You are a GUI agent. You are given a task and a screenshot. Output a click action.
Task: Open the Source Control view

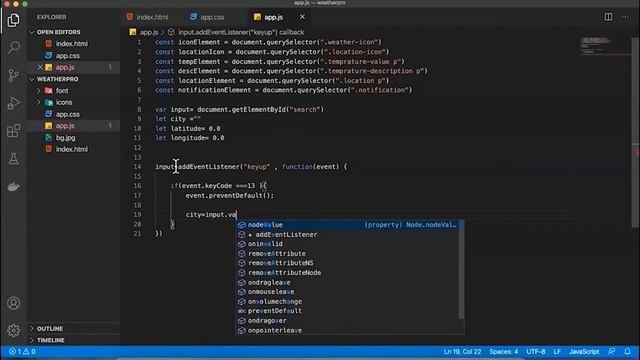pos(13,76)
